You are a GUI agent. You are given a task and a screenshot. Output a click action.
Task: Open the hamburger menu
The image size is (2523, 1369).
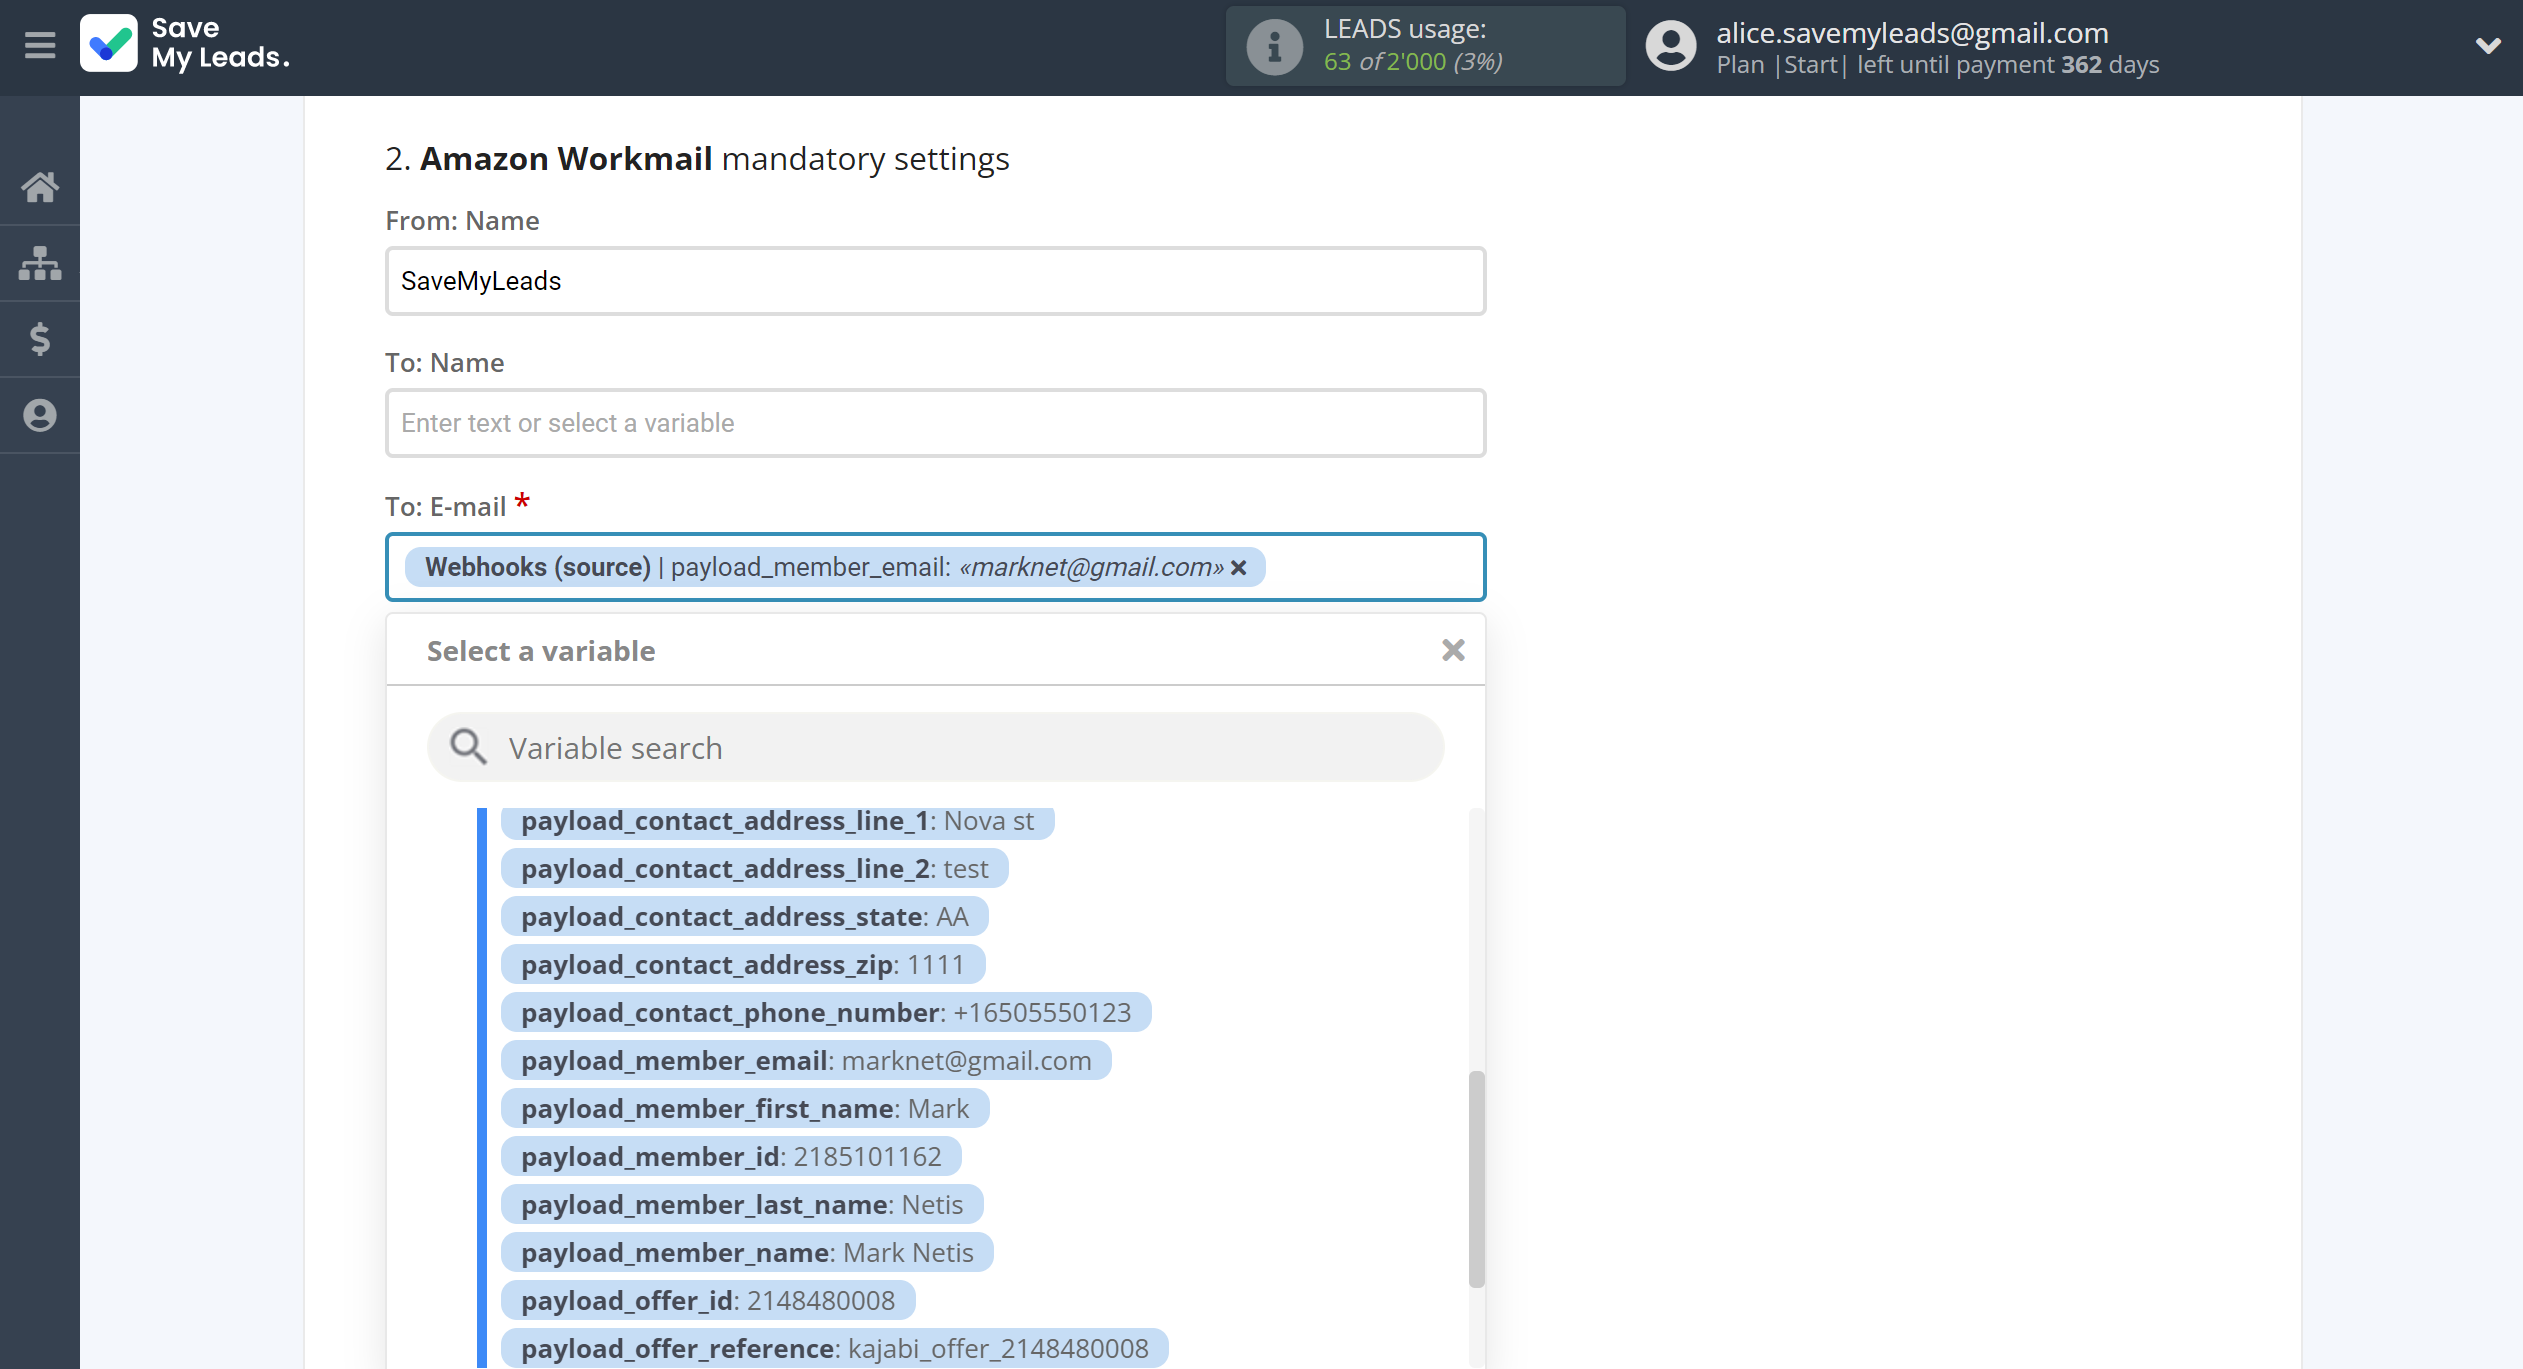40,45
